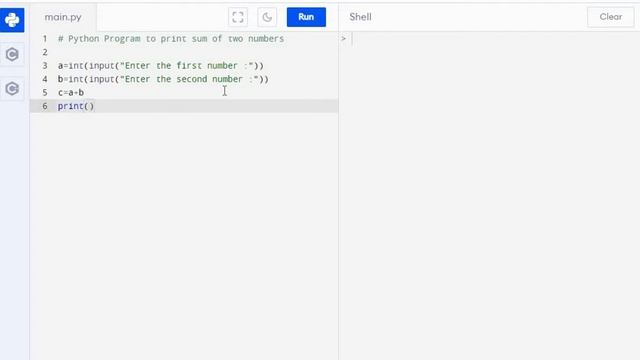
Task: Clear the shell output
Action: (x=611, y=17)
